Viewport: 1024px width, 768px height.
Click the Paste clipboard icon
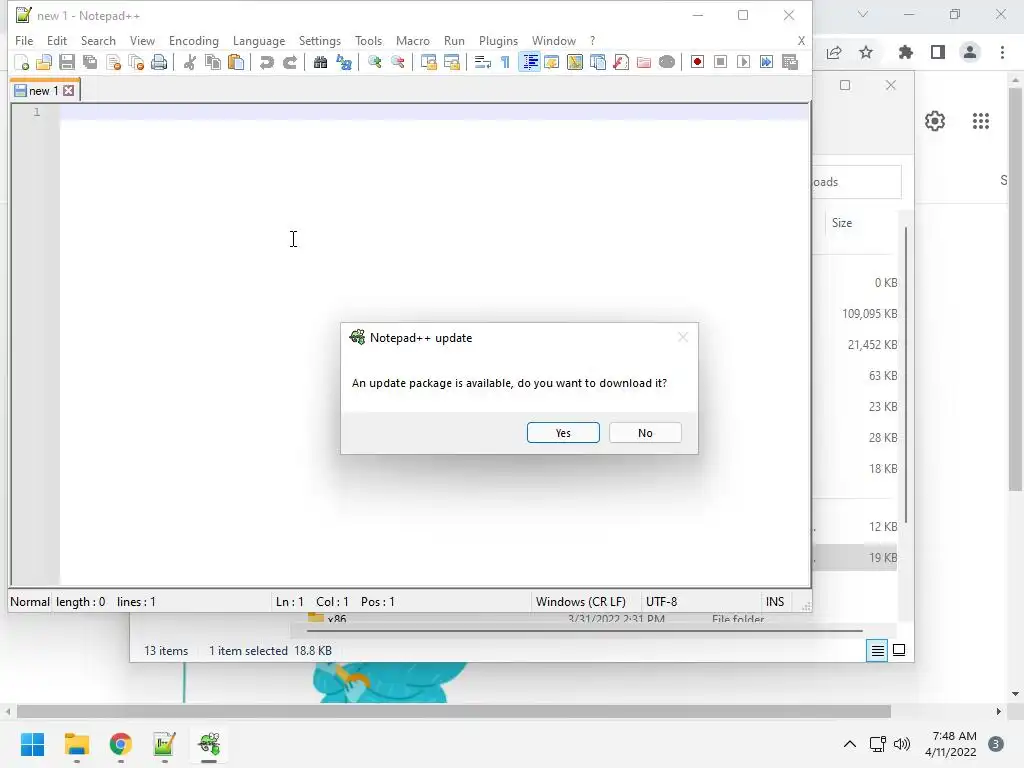point(236,62)
